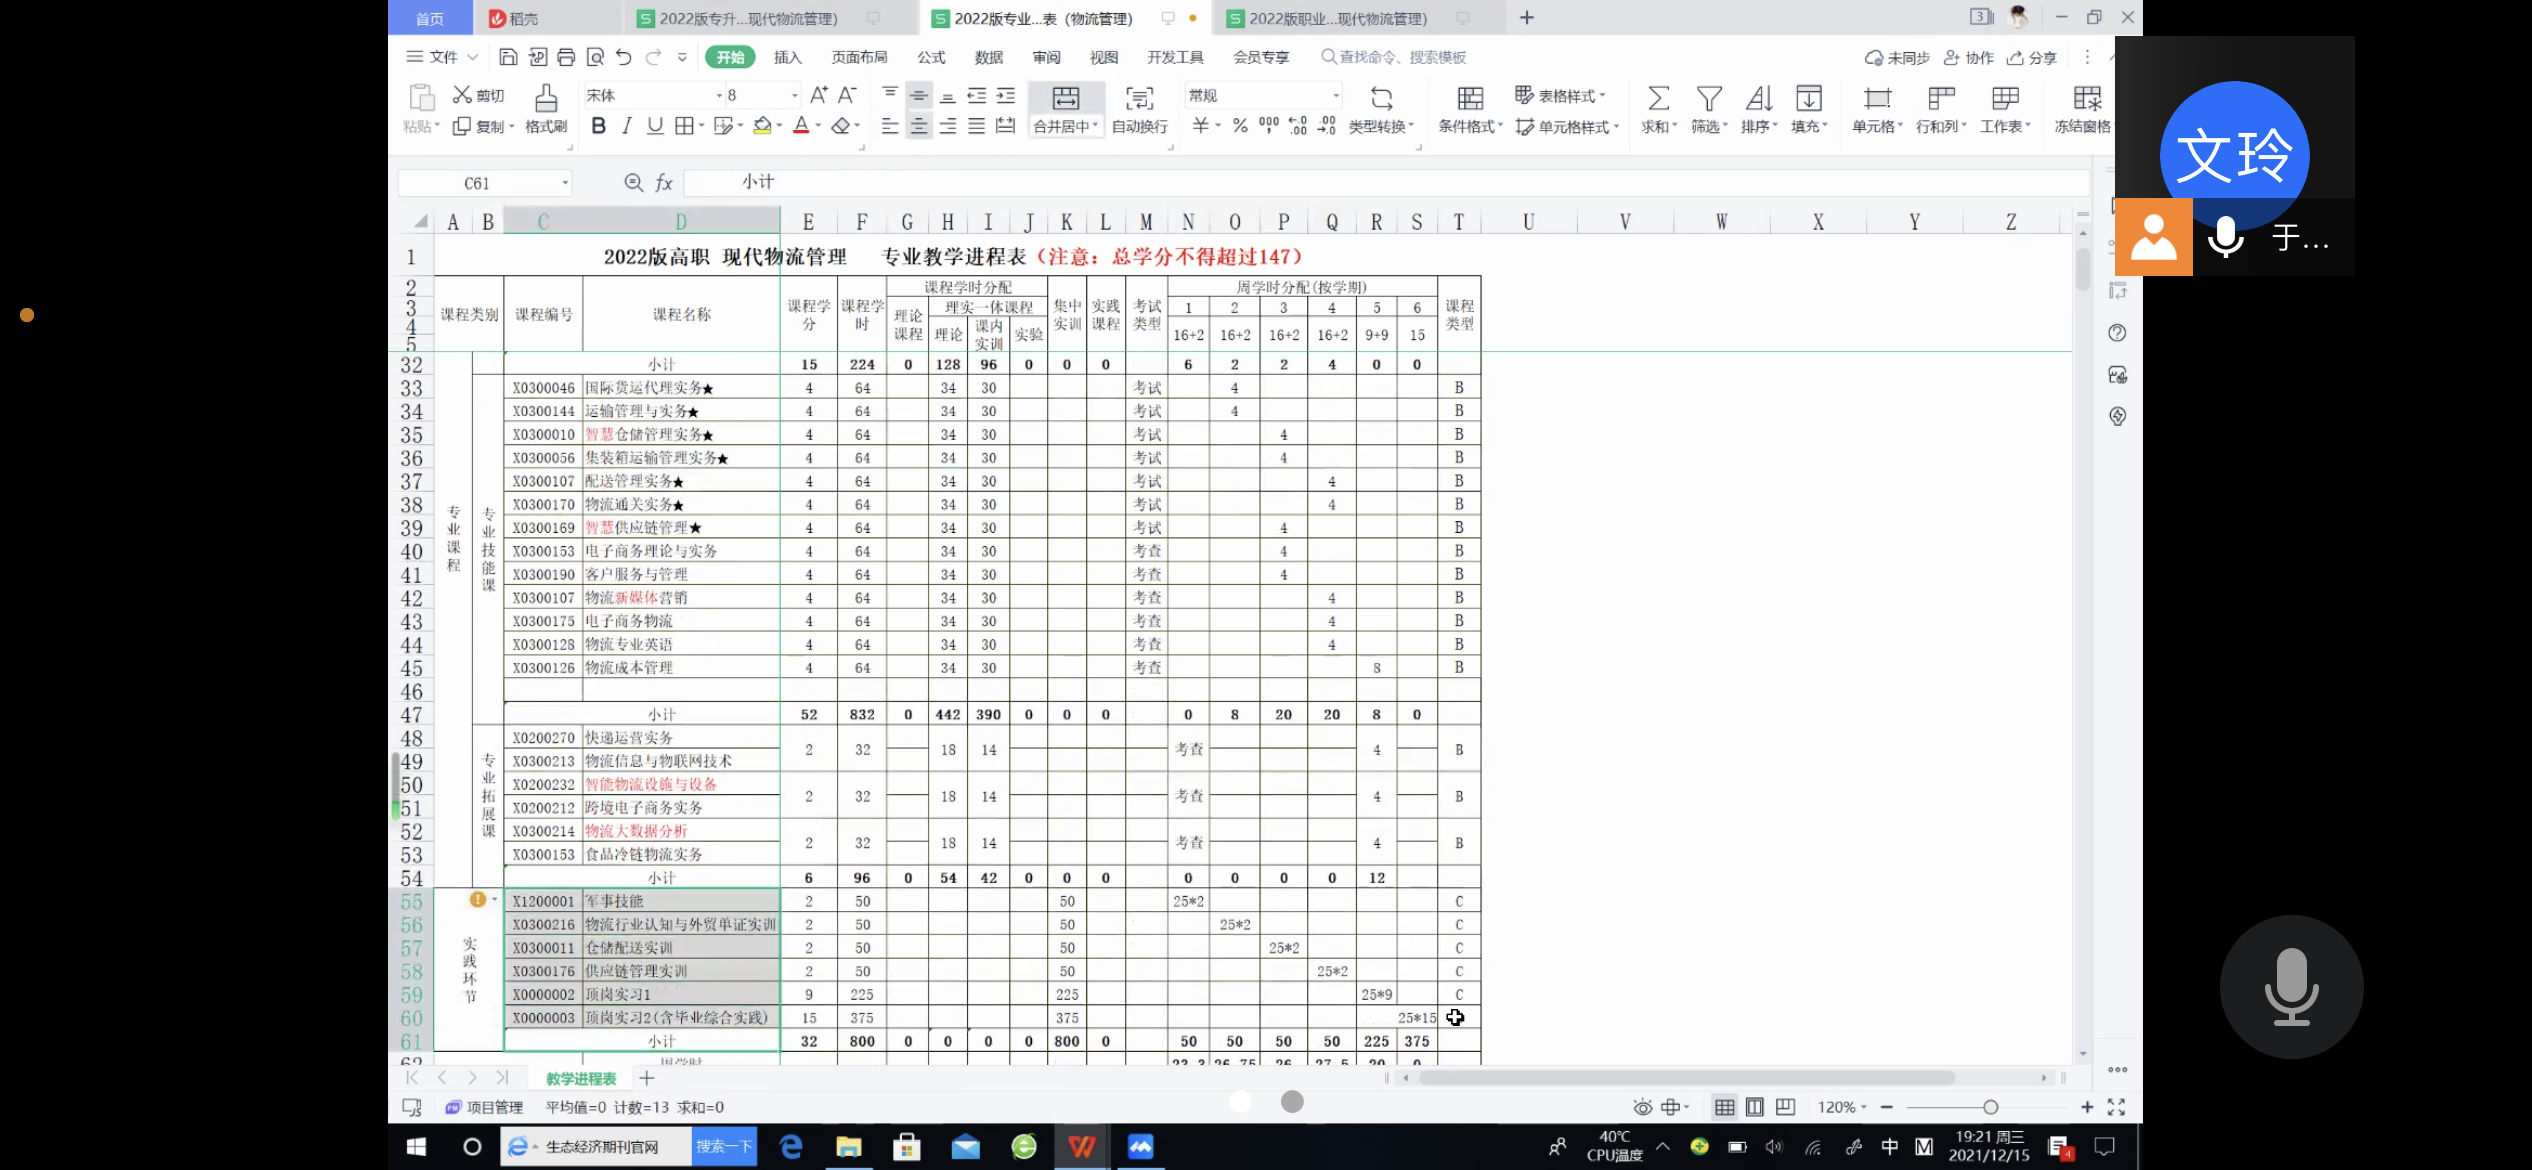Click the Conditional Formatting (条件格式) icon
This screenshot has height=1170, width=2532.
tap(1469, 99)
